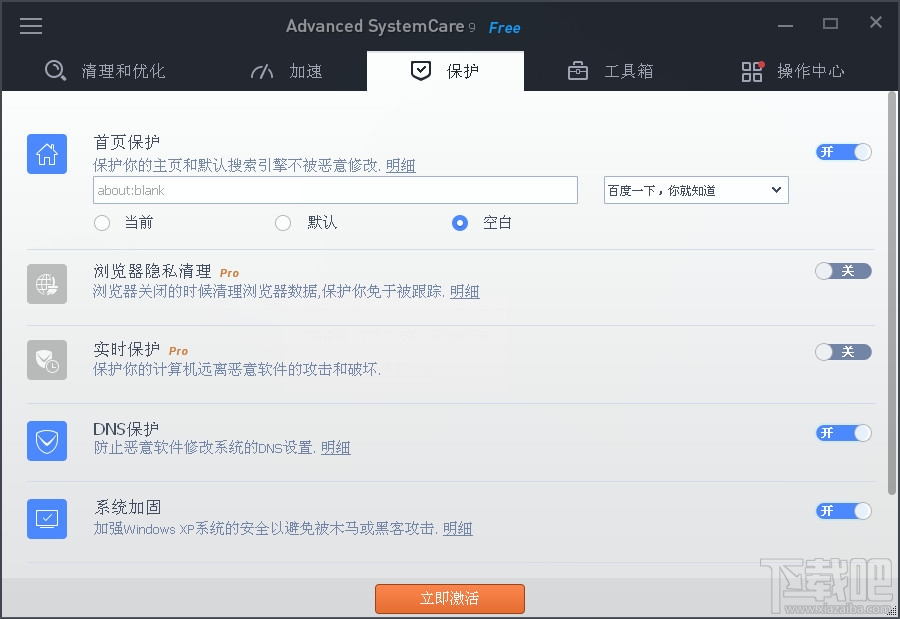This screenshot has width=900, height=619.
Task: Turn off the 首页保护 switch
Action: [x=843, y=152]
